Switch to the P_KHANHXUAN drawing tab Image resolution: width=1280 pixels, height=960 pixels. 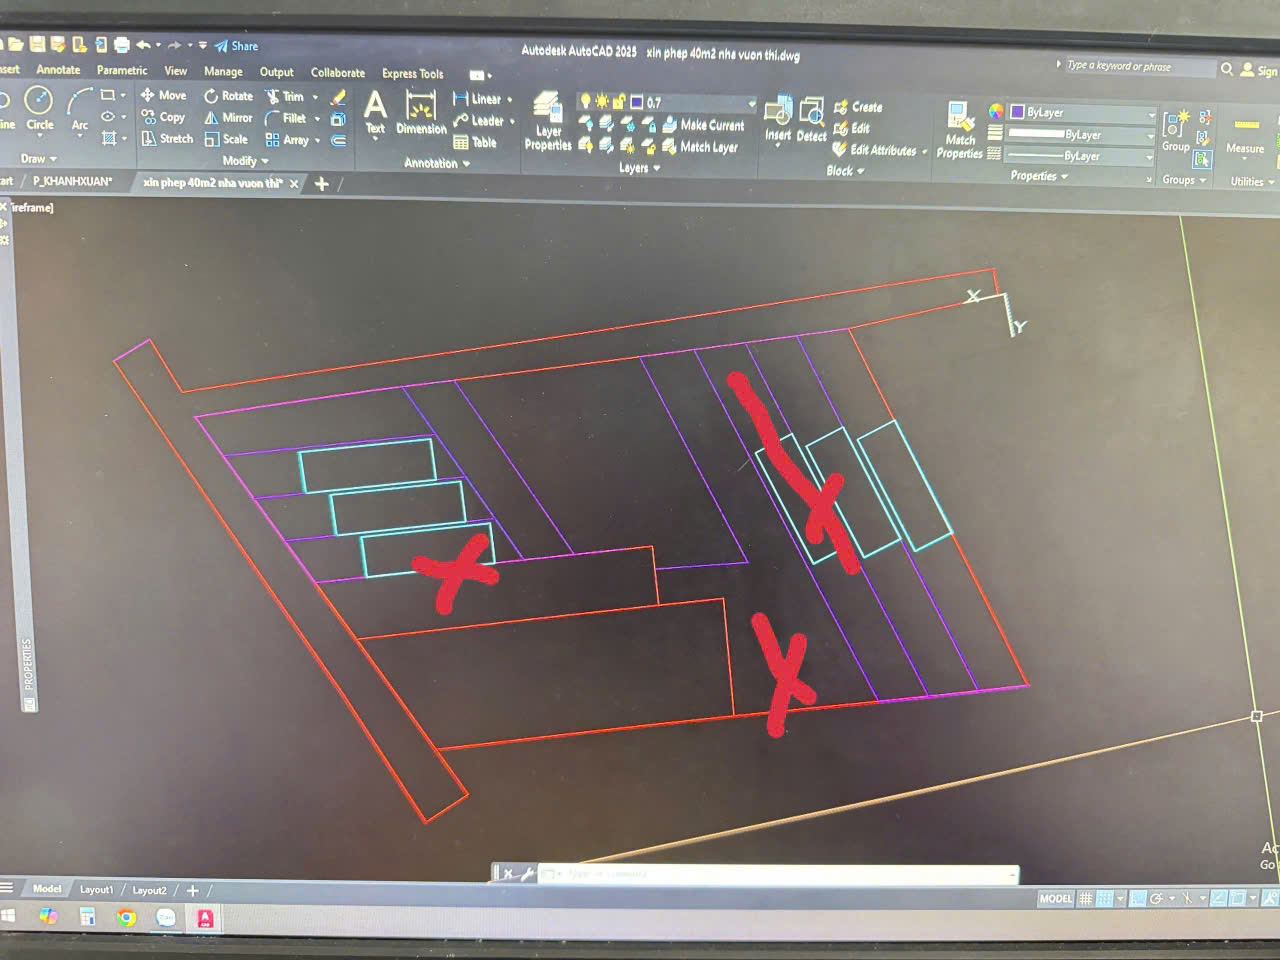[72, 182]
